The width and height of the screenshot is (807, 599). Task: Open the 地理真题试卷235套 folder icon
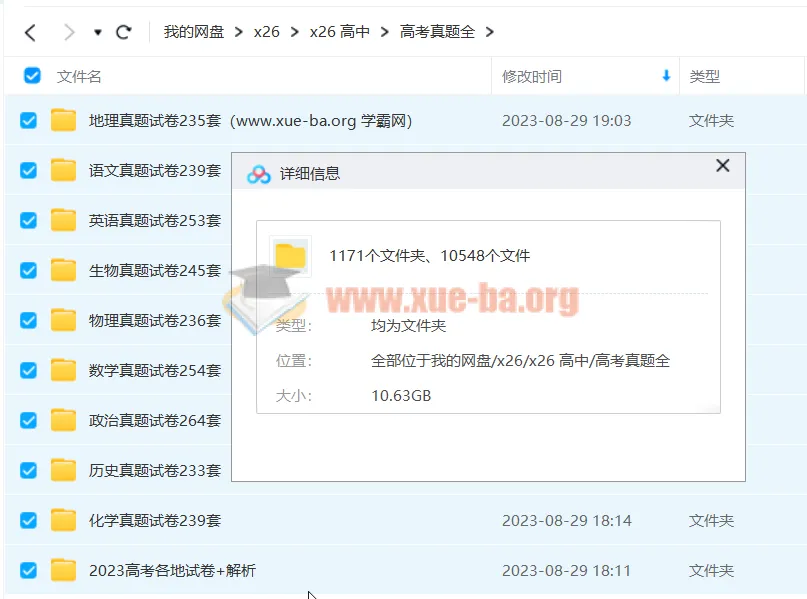click(x=63, y=120)
